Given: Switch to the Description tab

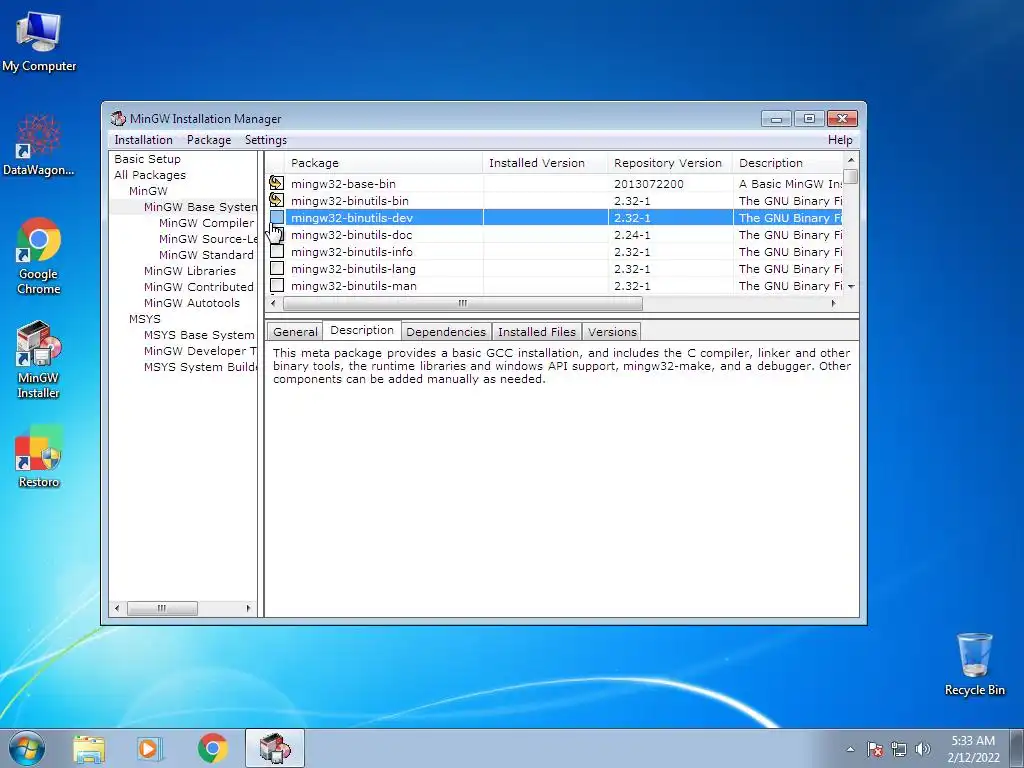Looking at the screenshot, I should 362,330.
